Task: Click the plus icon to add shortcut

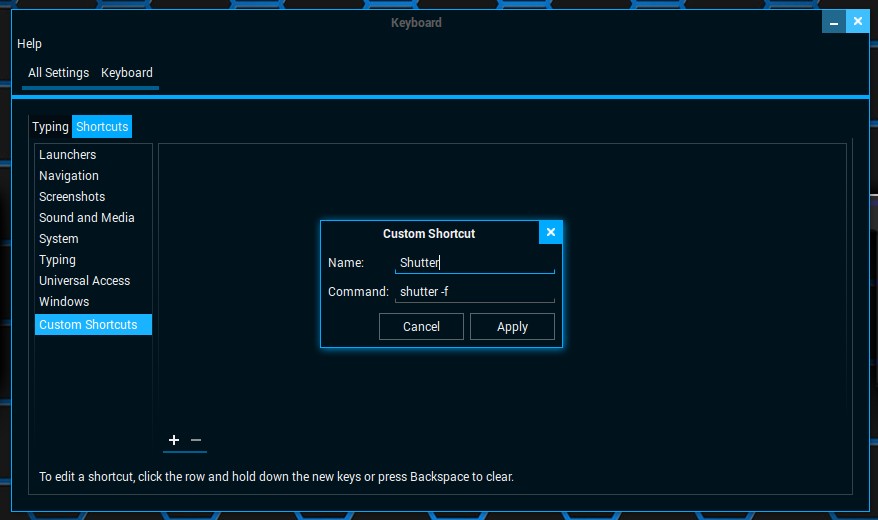Action: [174, 440]
